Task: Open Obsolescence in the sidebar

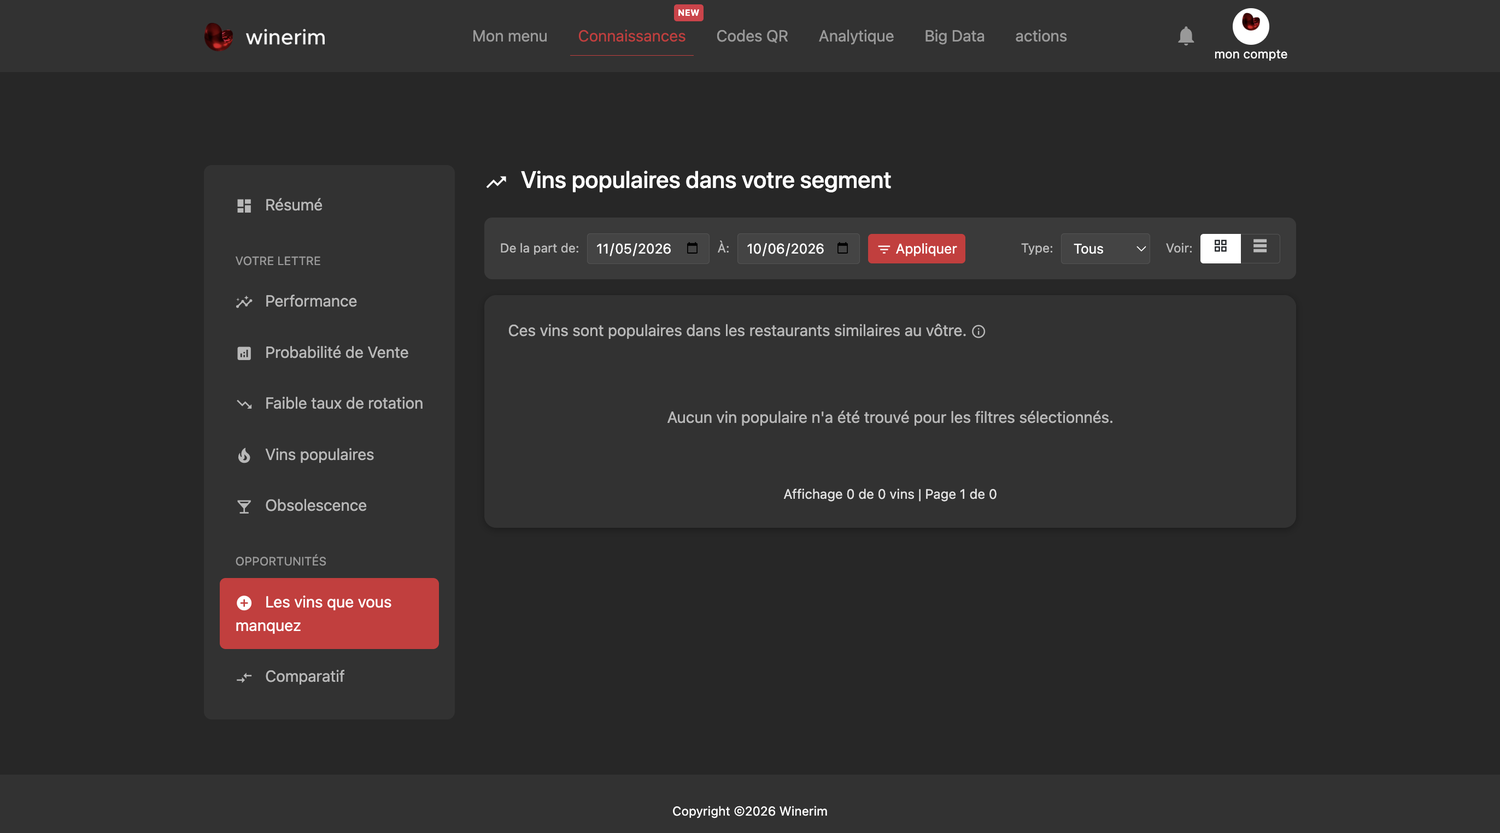Action: tap(329, 505)
